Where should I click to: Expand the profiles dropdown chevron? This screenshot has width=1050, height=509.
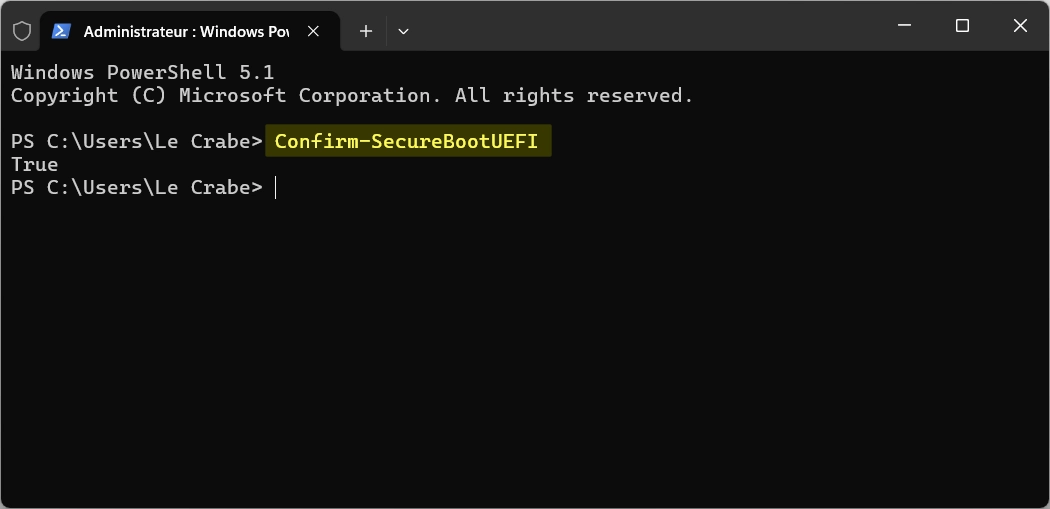click(403, 31)
